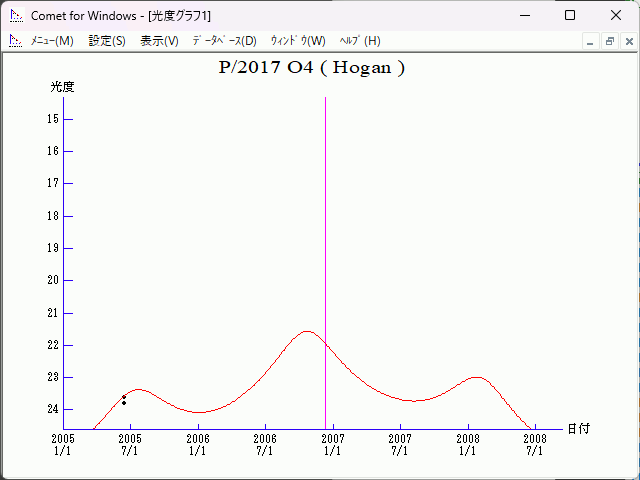This screenshot has width=640, height=480.
Task: Click the P/2017 O4 (Hogan) graph title
Action: coord(311,68)
